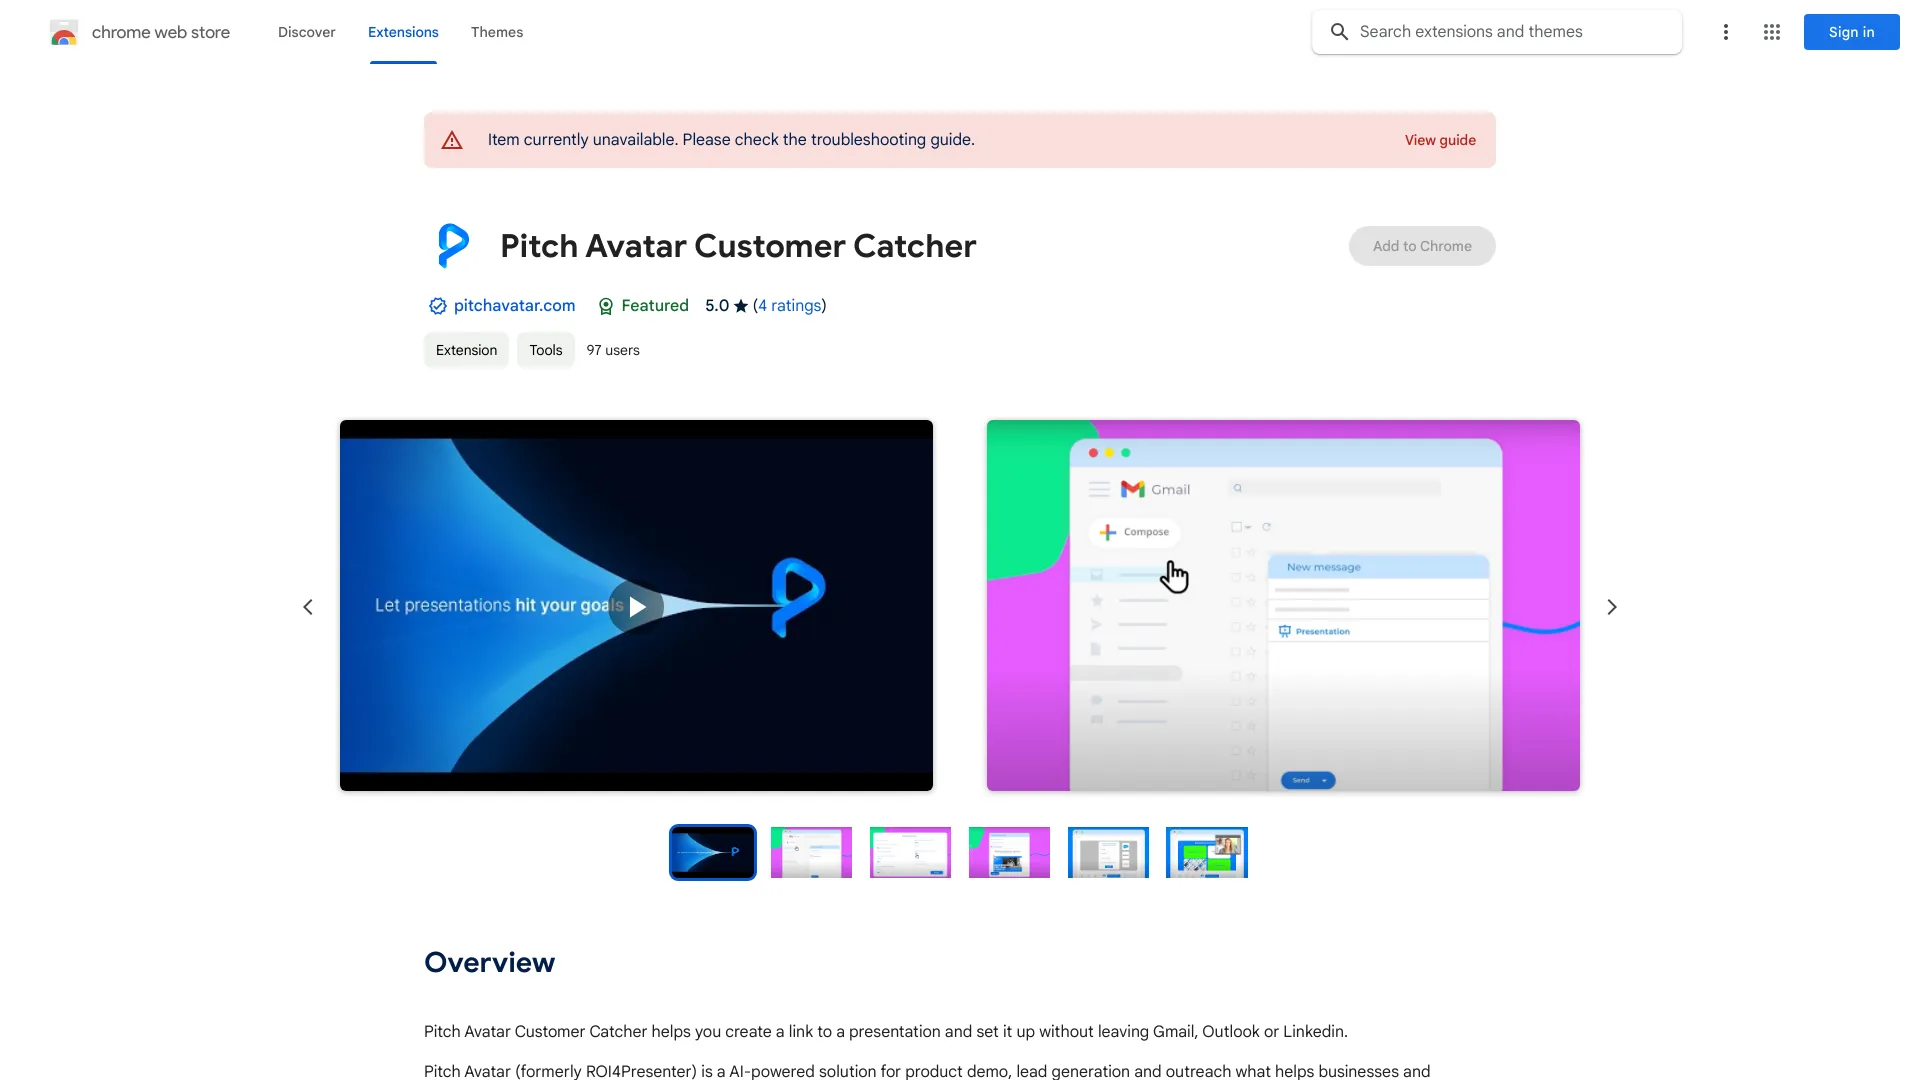The height and width of the screenshot is (1080, 1920).
Task: Click the Add to Chrome button
Action: click(1422, 245)
